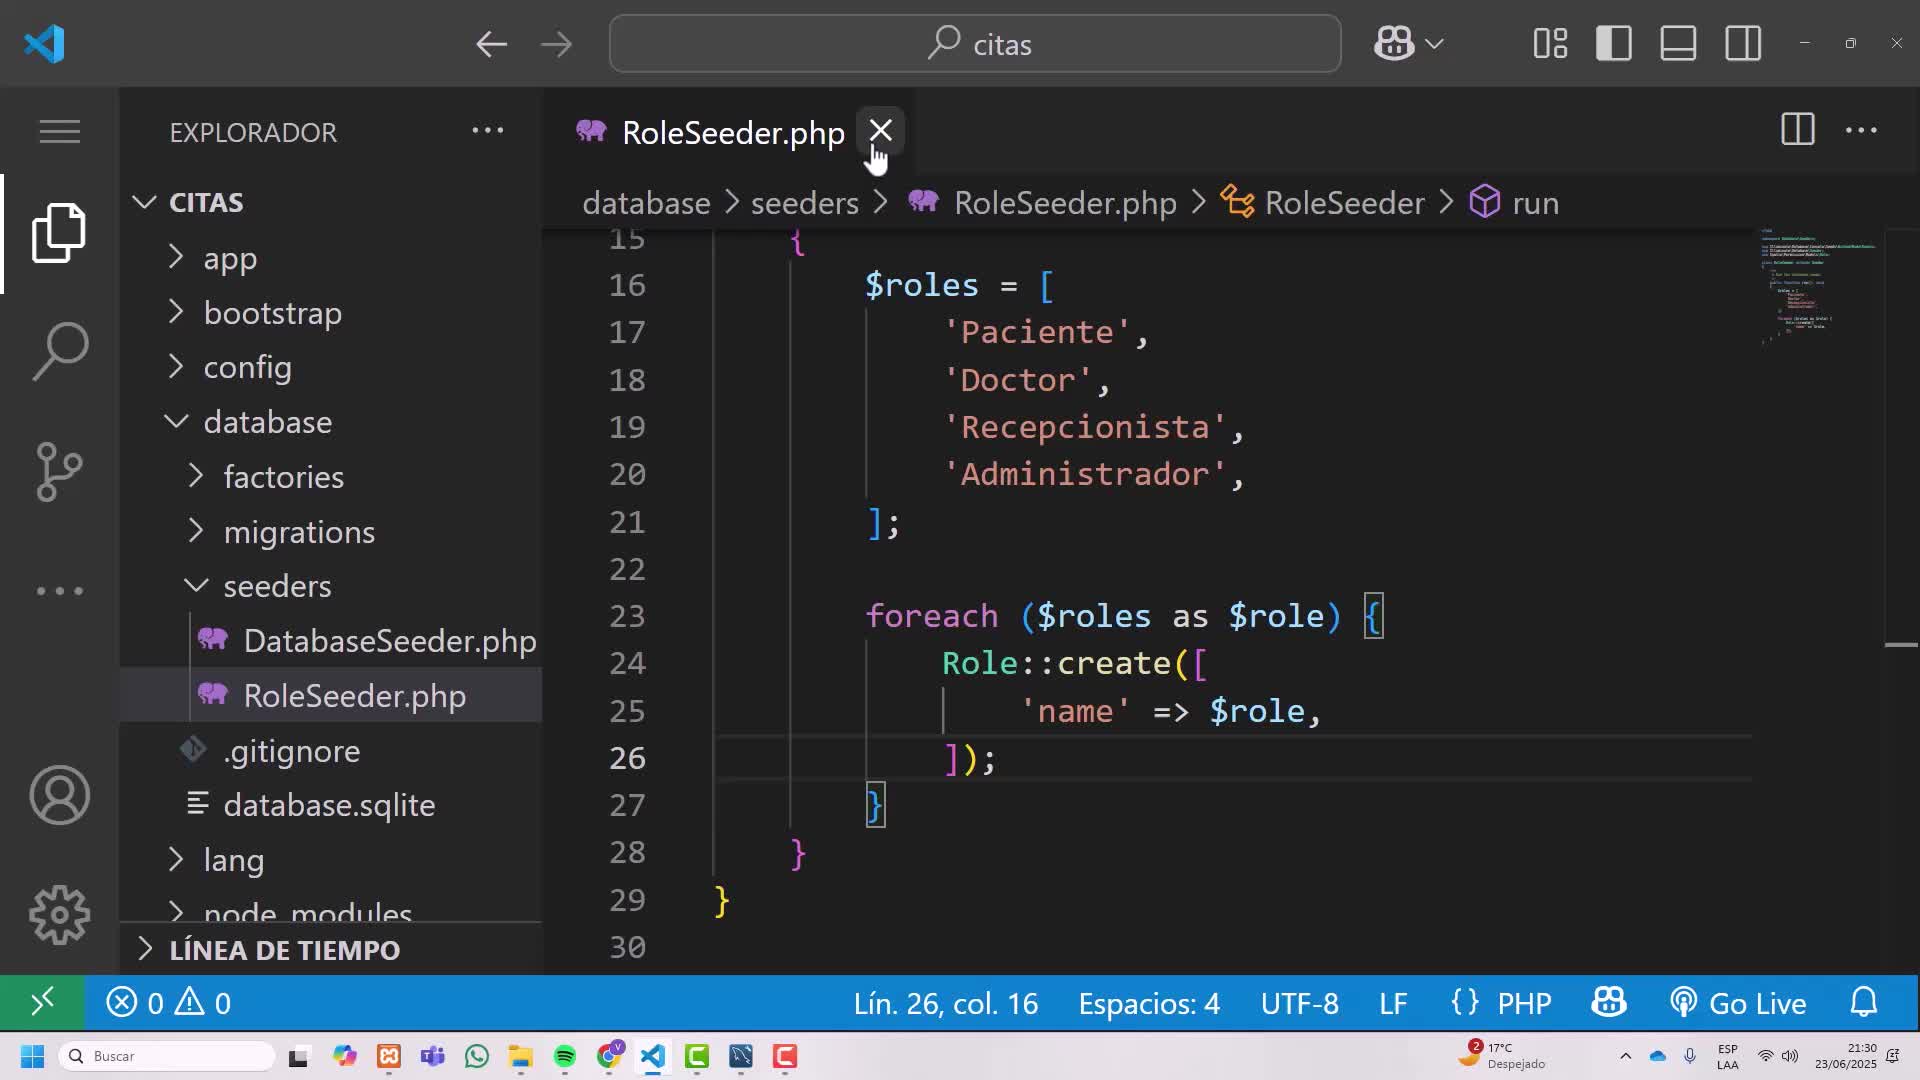Open XAMPP from the taskbar
1920x1080 pixels.
click(389, 1056)
